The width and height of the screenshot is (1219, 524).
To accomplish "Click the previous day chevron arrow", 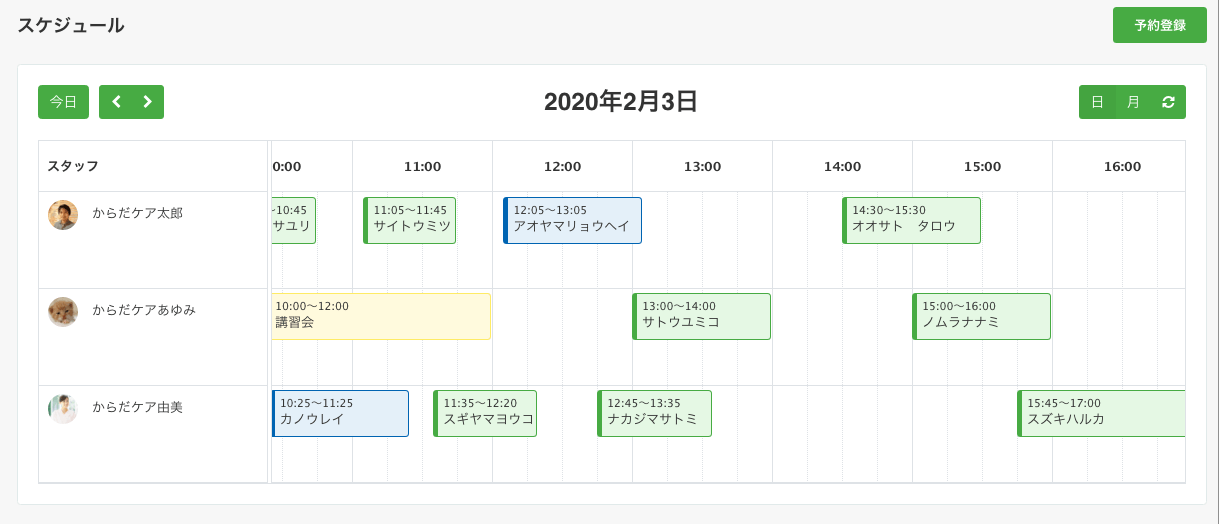I will pos(116,102).
